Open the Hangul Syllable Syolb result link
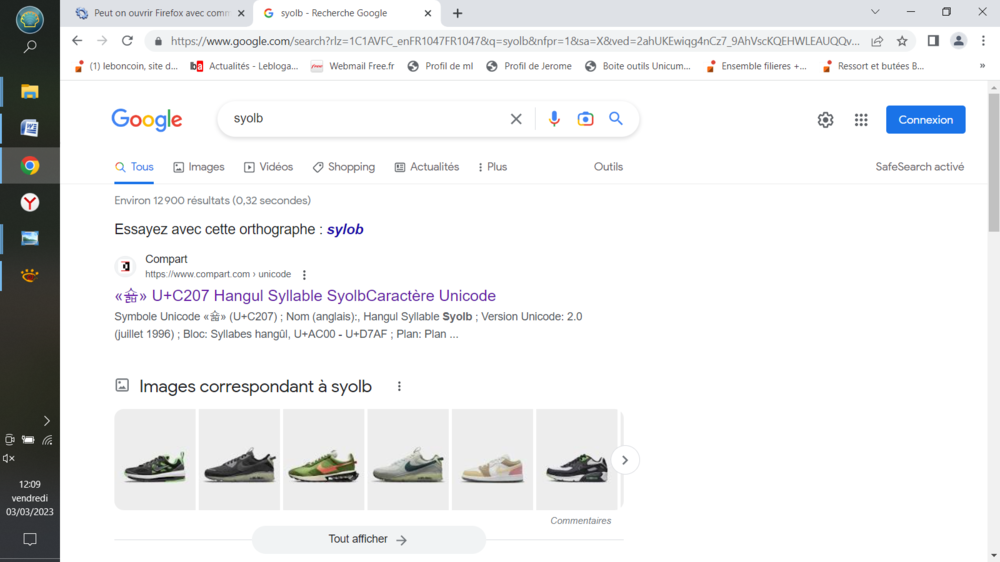Screen dimensions: 1000x562 coord(305,296)
